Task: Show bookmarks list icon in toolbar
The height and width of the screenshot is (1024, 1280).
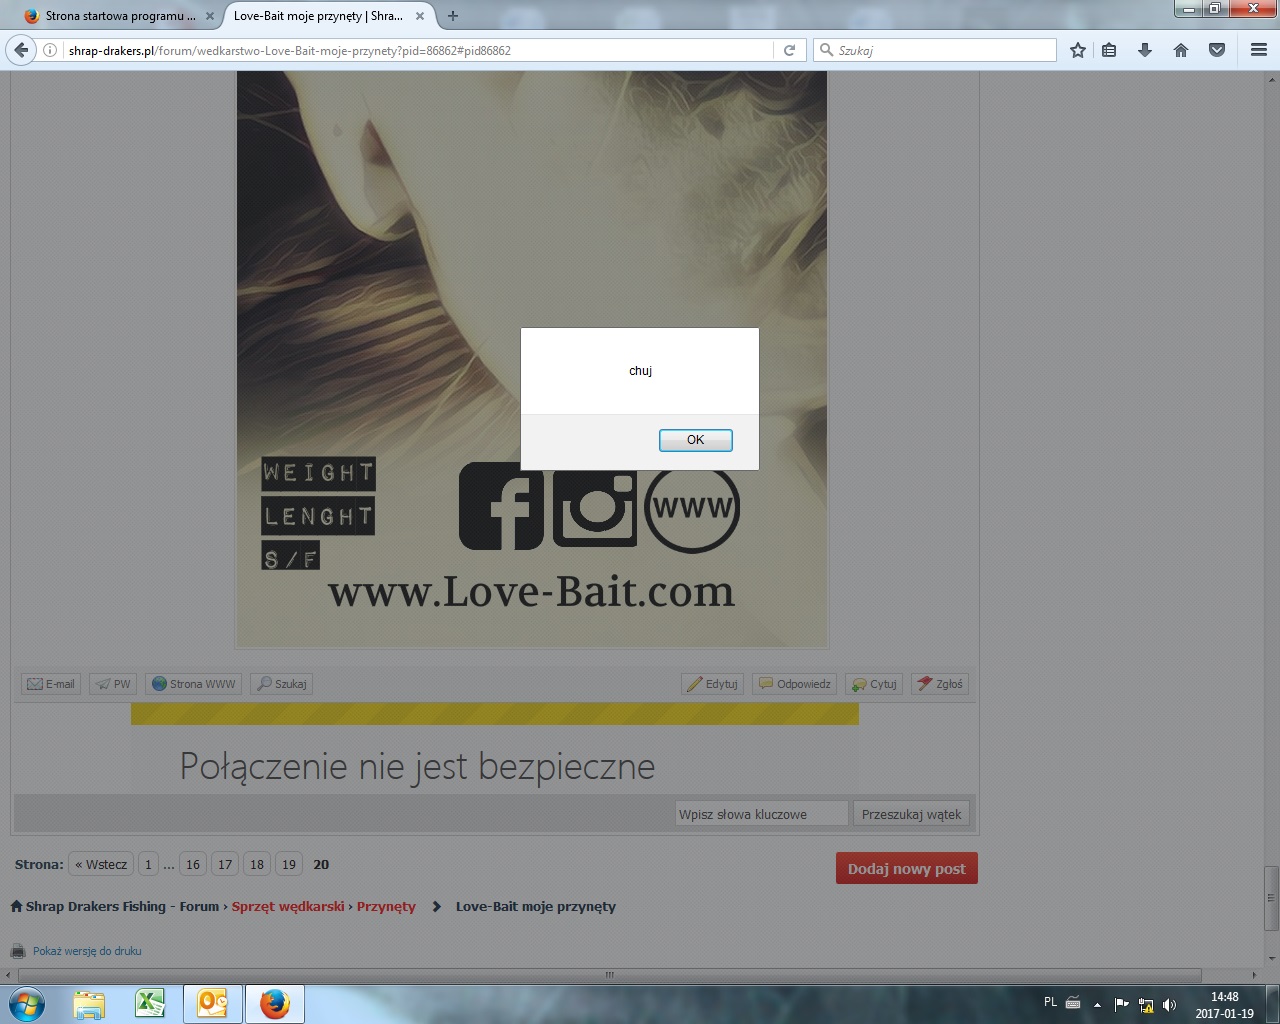Action: (x=1109, y=50)
